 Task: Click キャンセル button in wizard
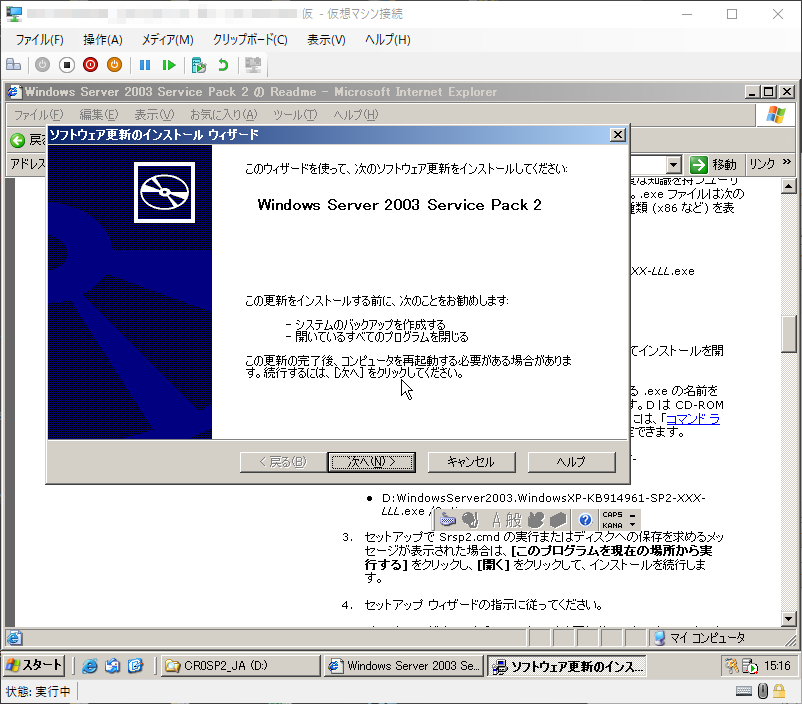(471, 462)
